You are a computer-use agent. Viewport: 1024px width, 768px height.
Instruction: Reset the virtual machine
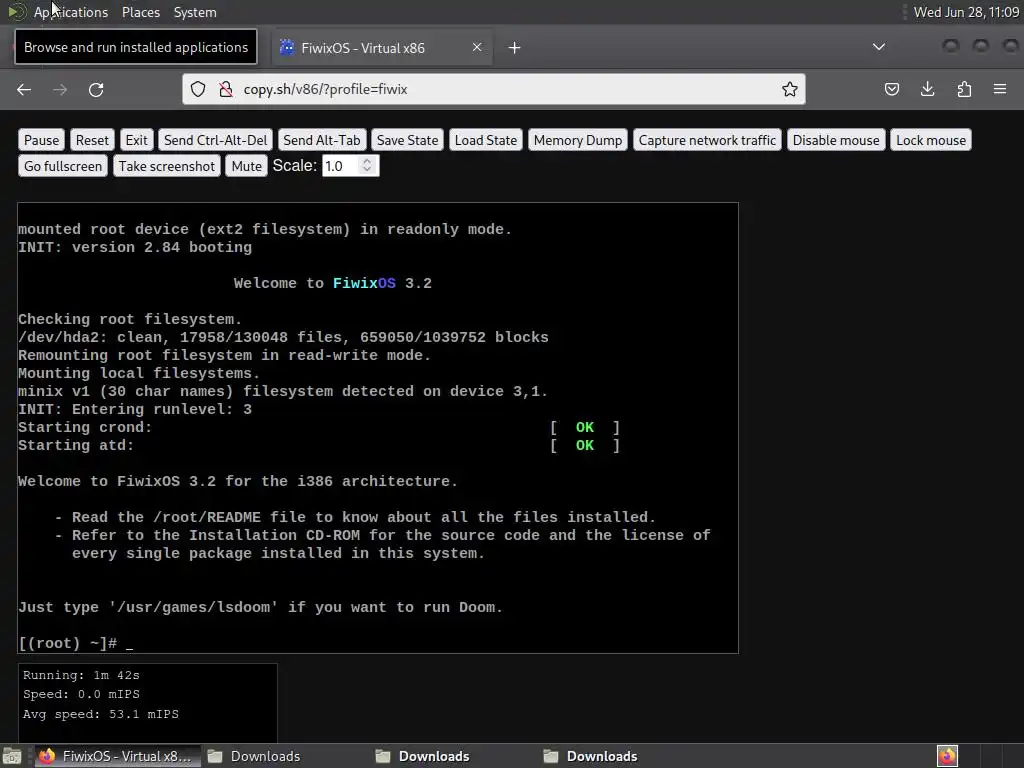[x=92, y=140]
